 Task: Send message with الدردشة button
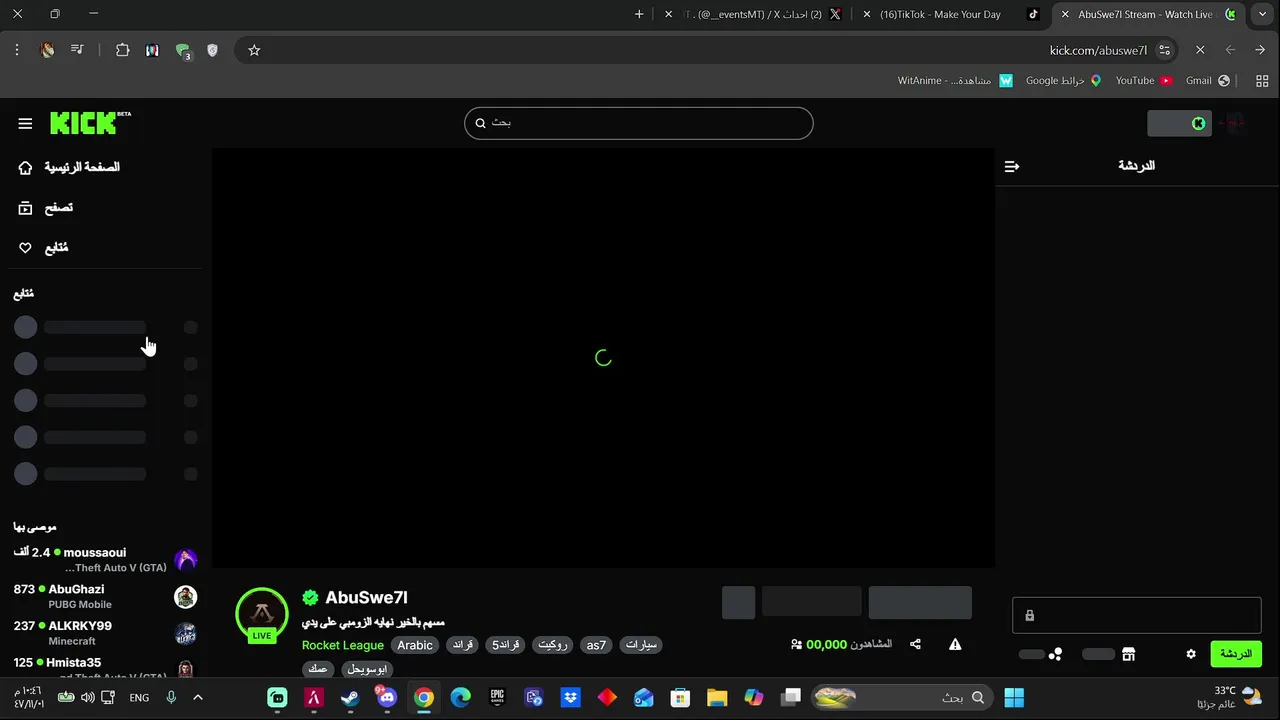[1236, 654]
